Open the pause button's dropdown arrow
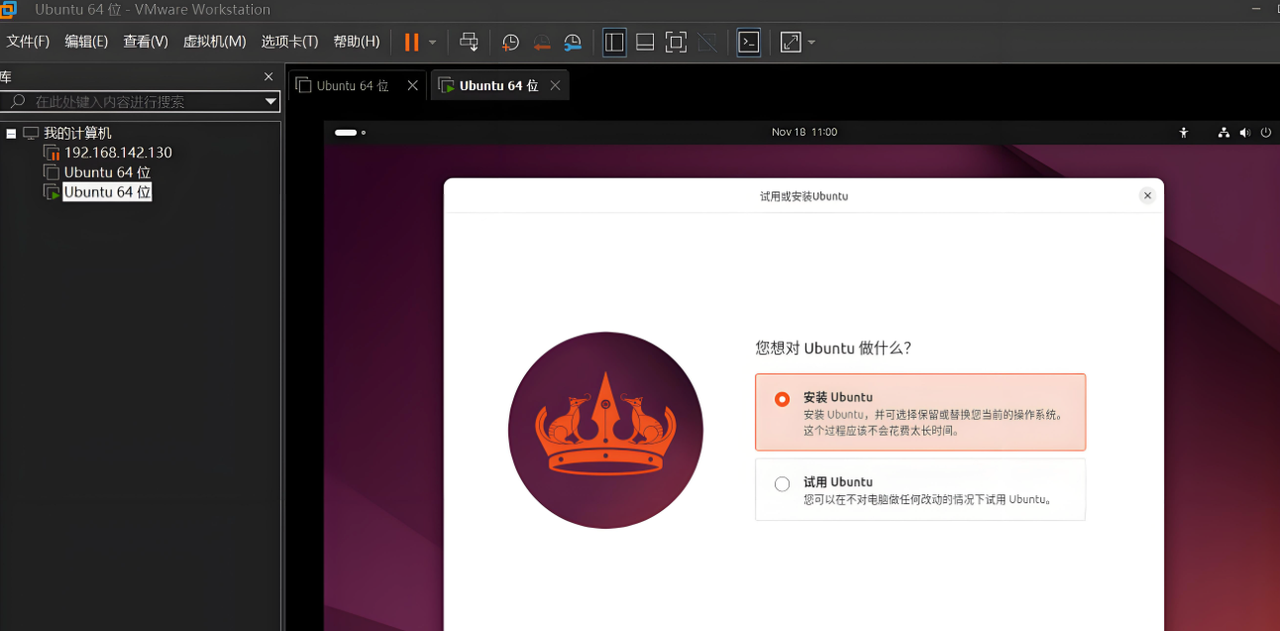 (x=432, y=42)
